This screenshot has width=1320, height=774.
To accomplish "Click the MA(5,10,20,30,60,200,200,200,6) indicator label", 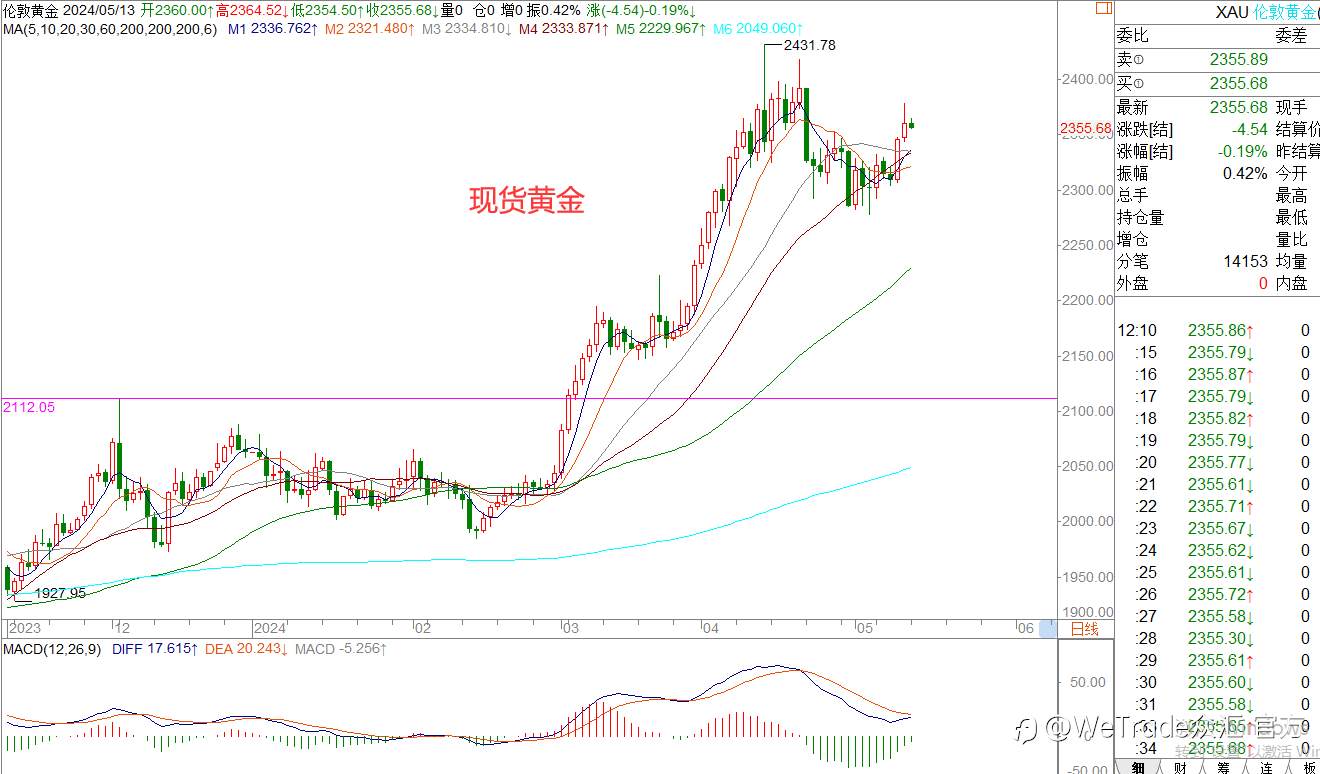I will (x=109, y=29).
